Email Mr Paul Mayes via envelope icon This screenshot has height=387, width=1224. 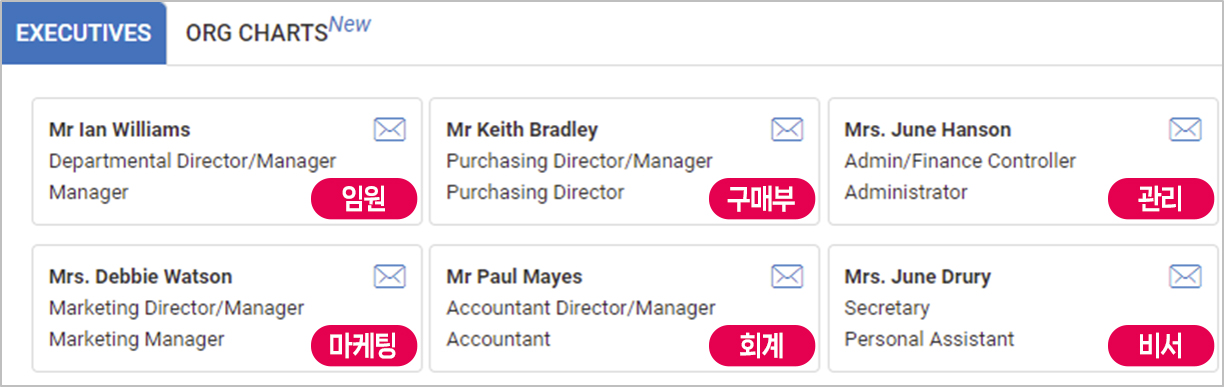click(x=787, y=276)
